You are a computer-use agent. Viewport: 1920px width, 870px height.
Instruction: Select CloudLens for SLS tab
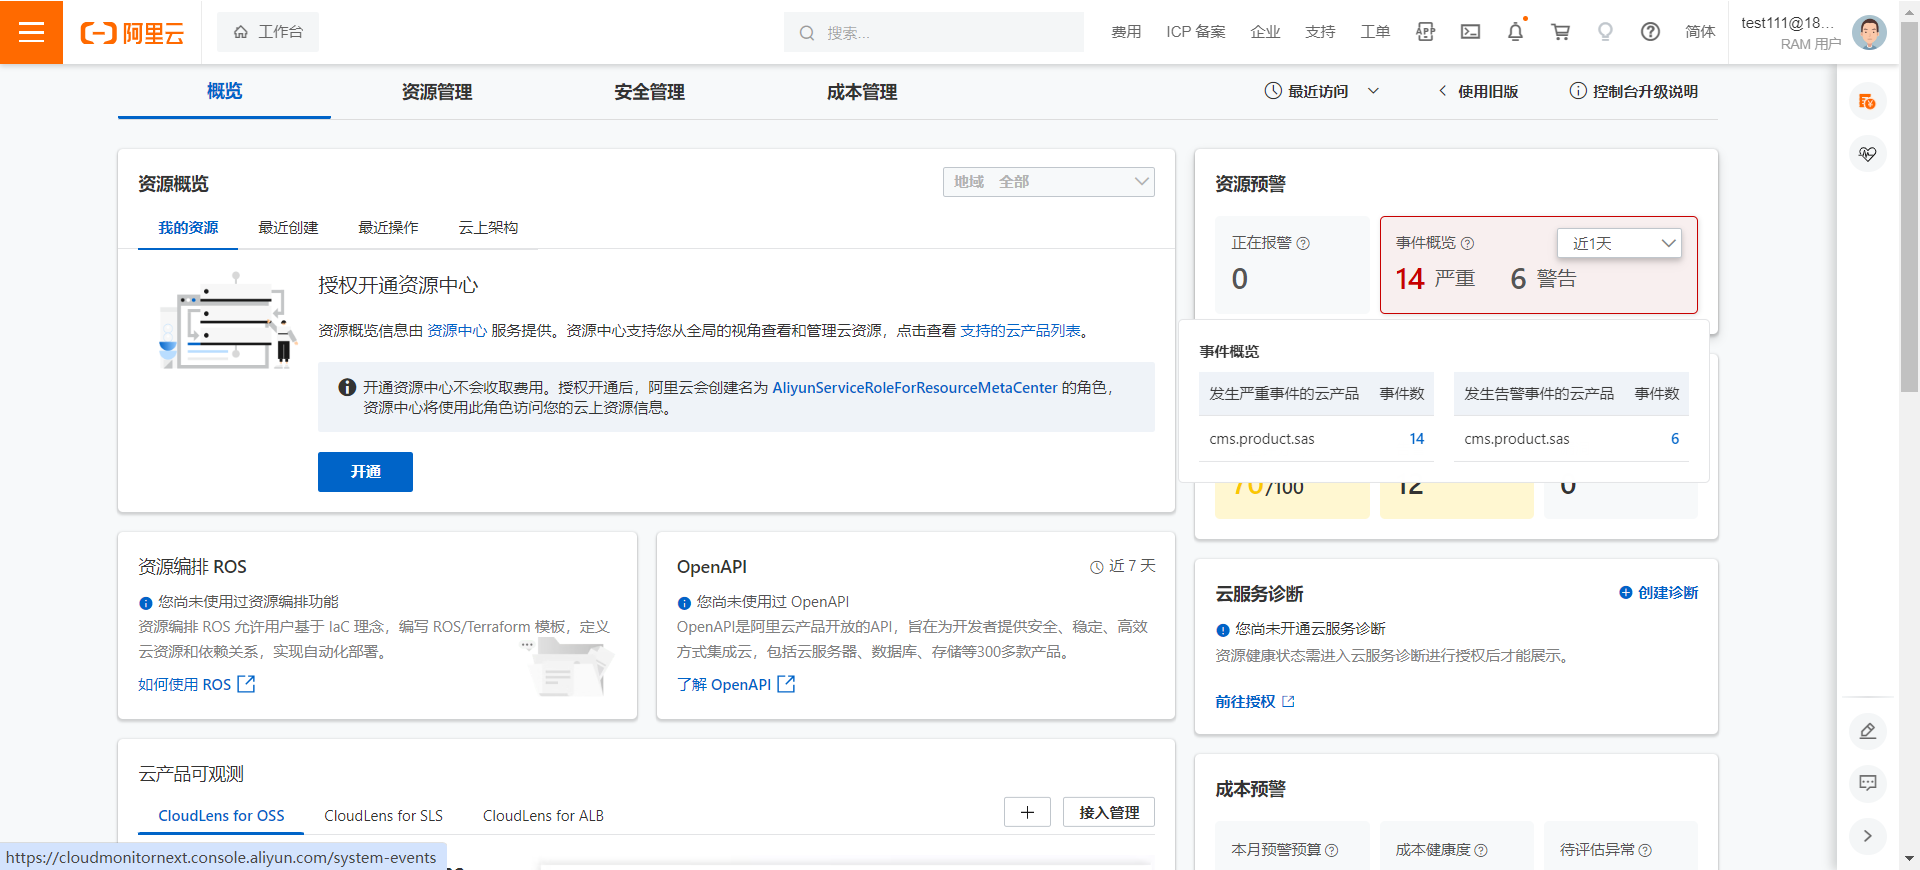[383, 816]
